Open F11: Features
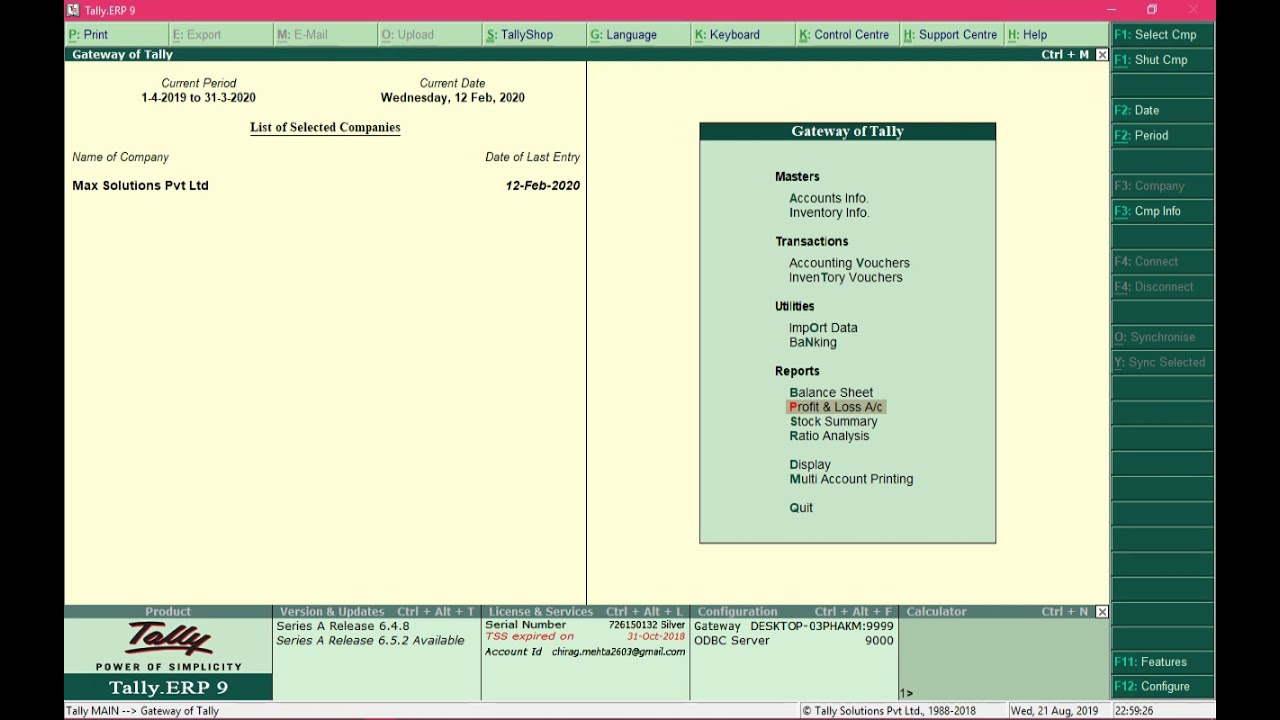 pyautogui.click(x=1162, y=662)
